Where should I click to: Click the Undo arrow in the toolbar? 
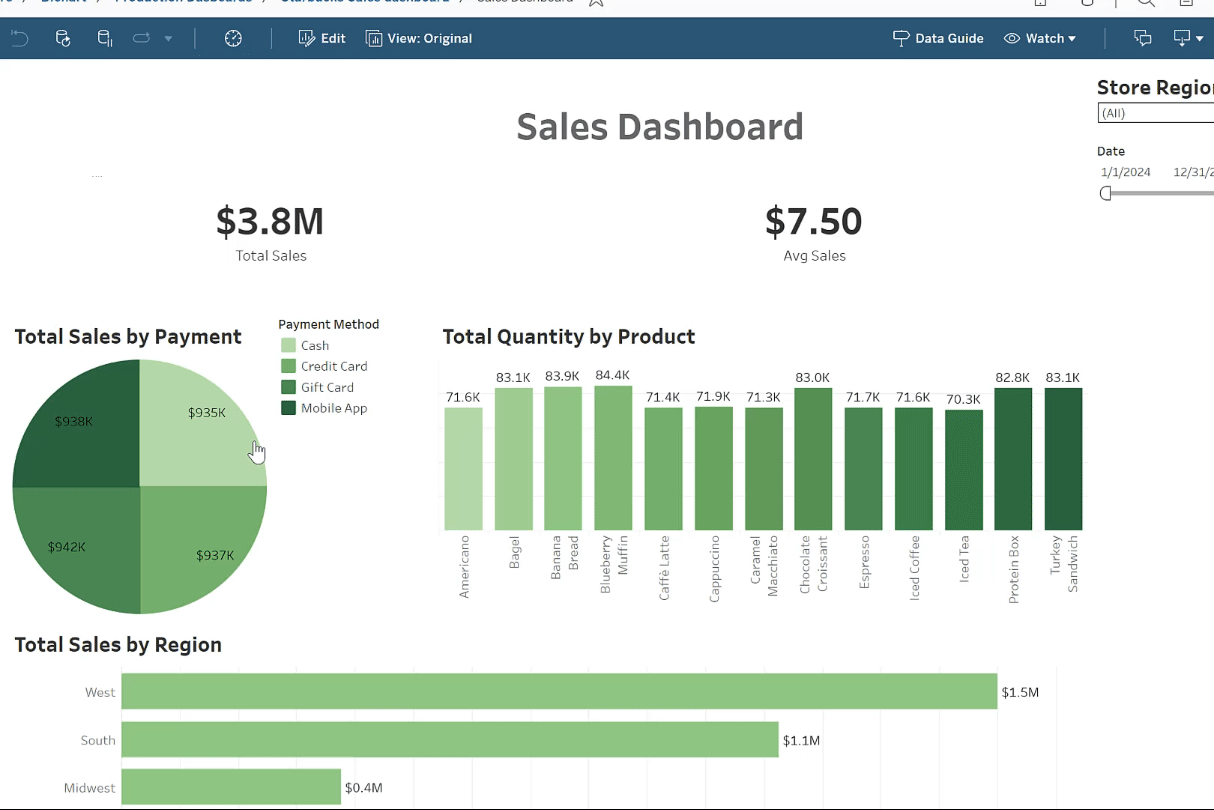pos(20,38)
